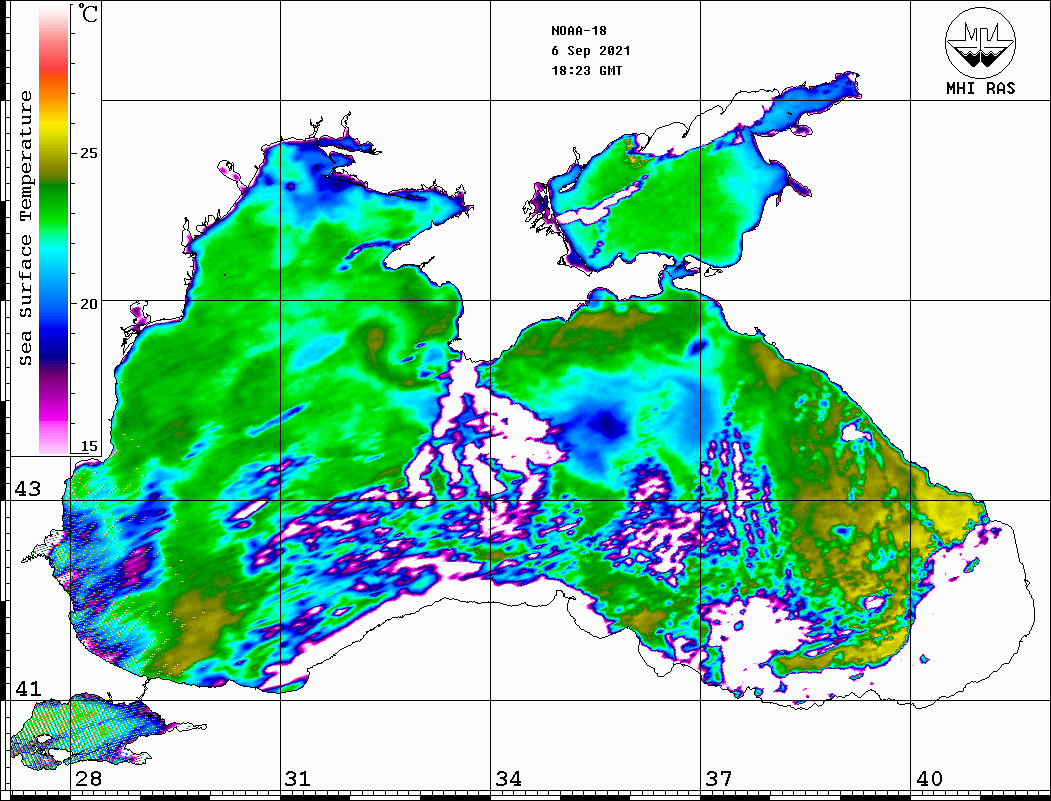Click the Sea Surface Temperature color bar
The height and width of the screenshot is (801, 1051).
[x=54, y=230]
